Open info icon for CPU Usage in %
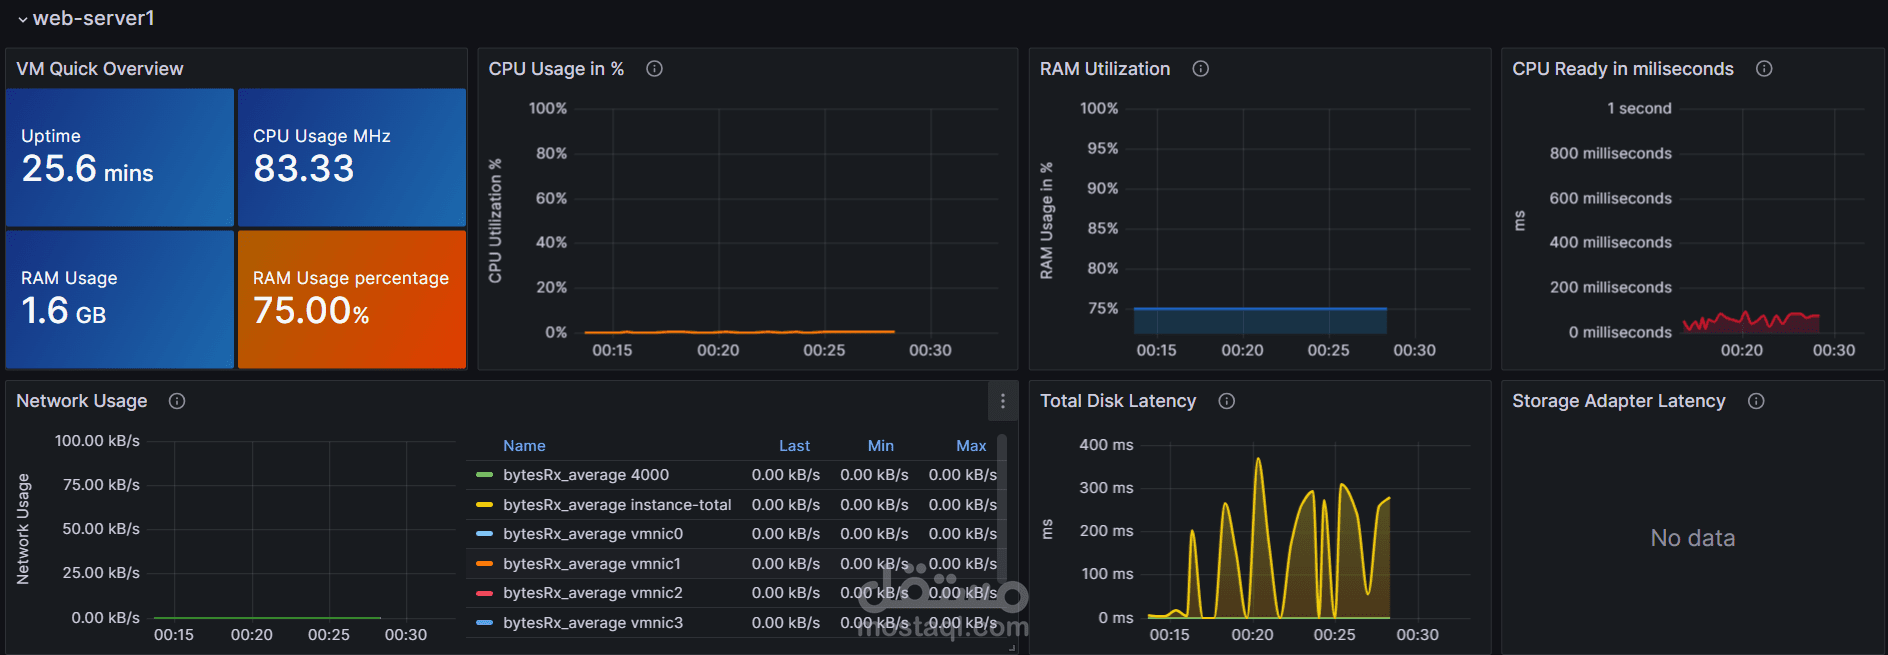 [x=654, y=69]
